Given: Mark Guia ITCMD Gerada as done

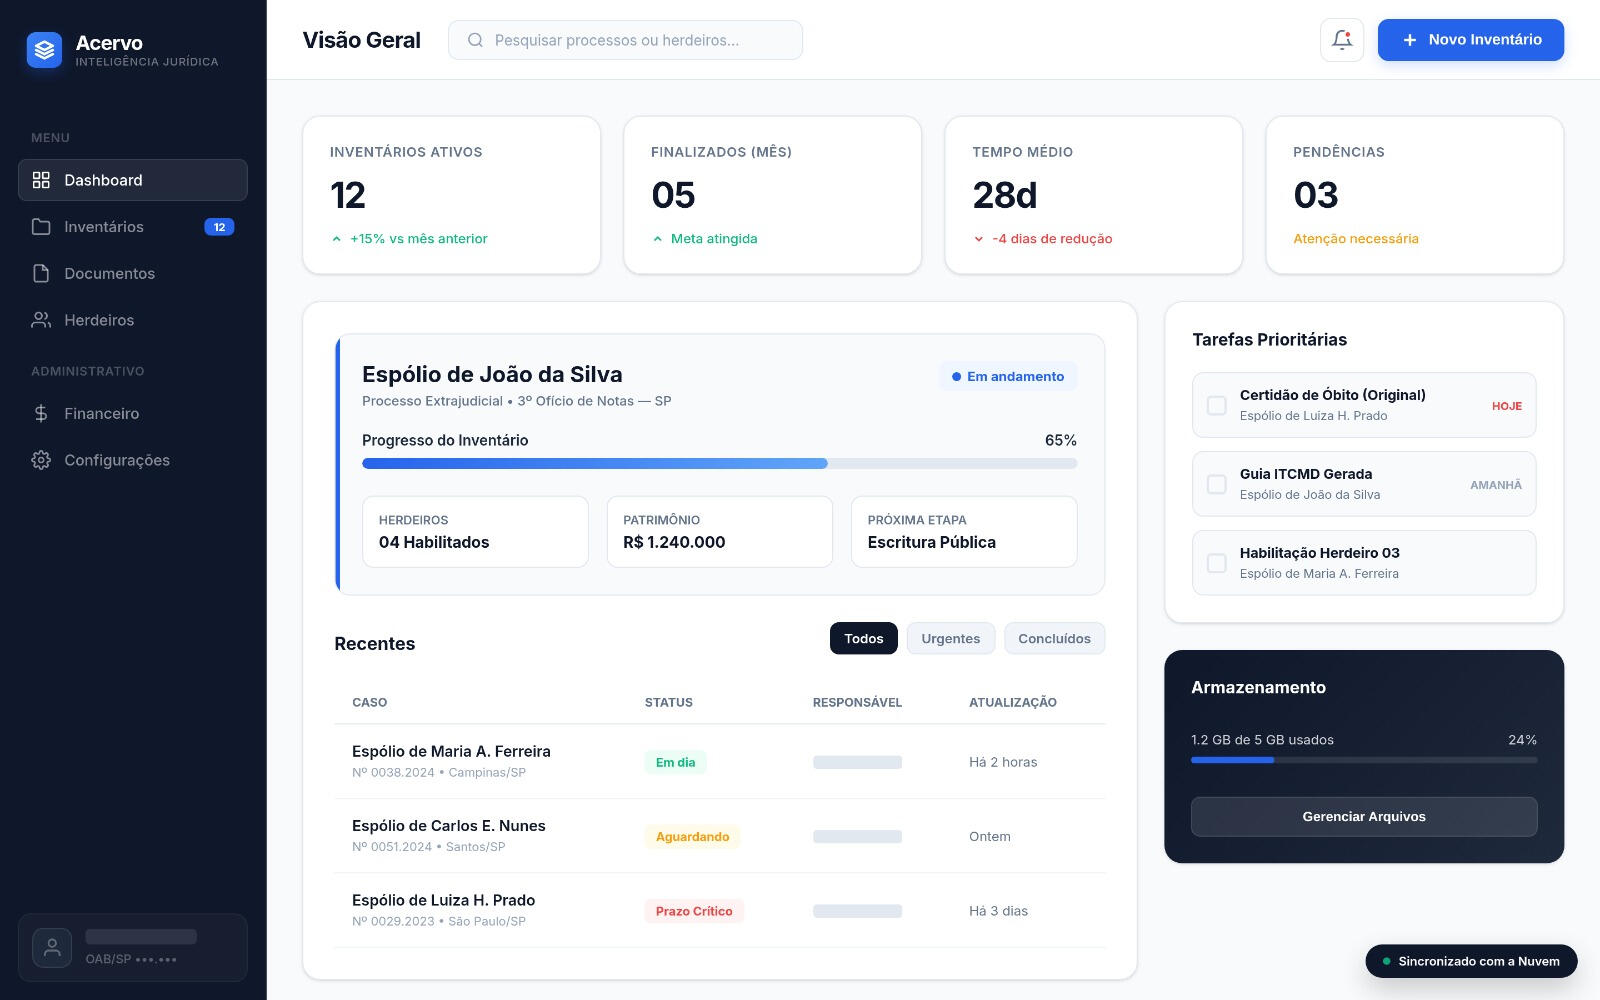Looking at the screenshot, I should click(1216, 484).
